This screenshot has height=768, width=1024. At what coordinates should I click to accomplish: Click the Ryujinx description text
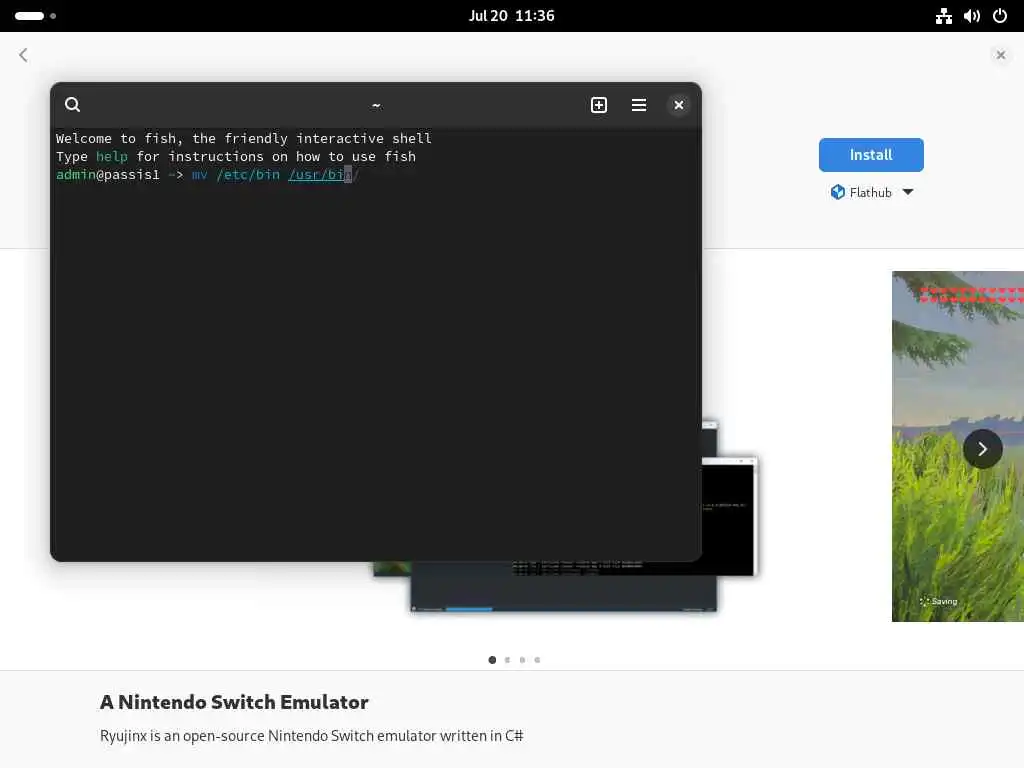coord(312,736)
